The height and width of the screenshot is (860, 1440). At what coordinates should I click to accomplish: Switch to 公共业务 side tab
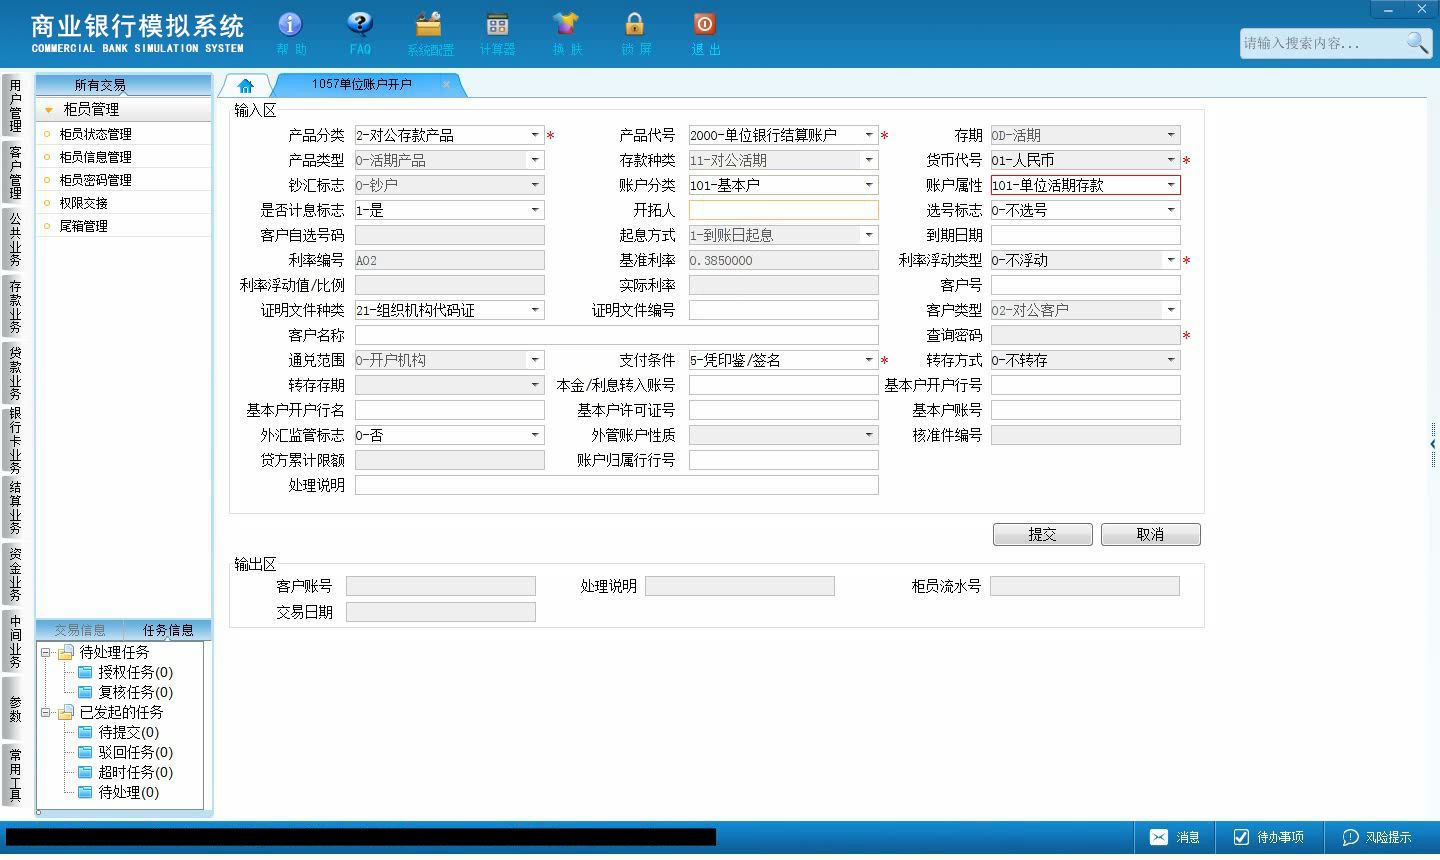(15, 239)
